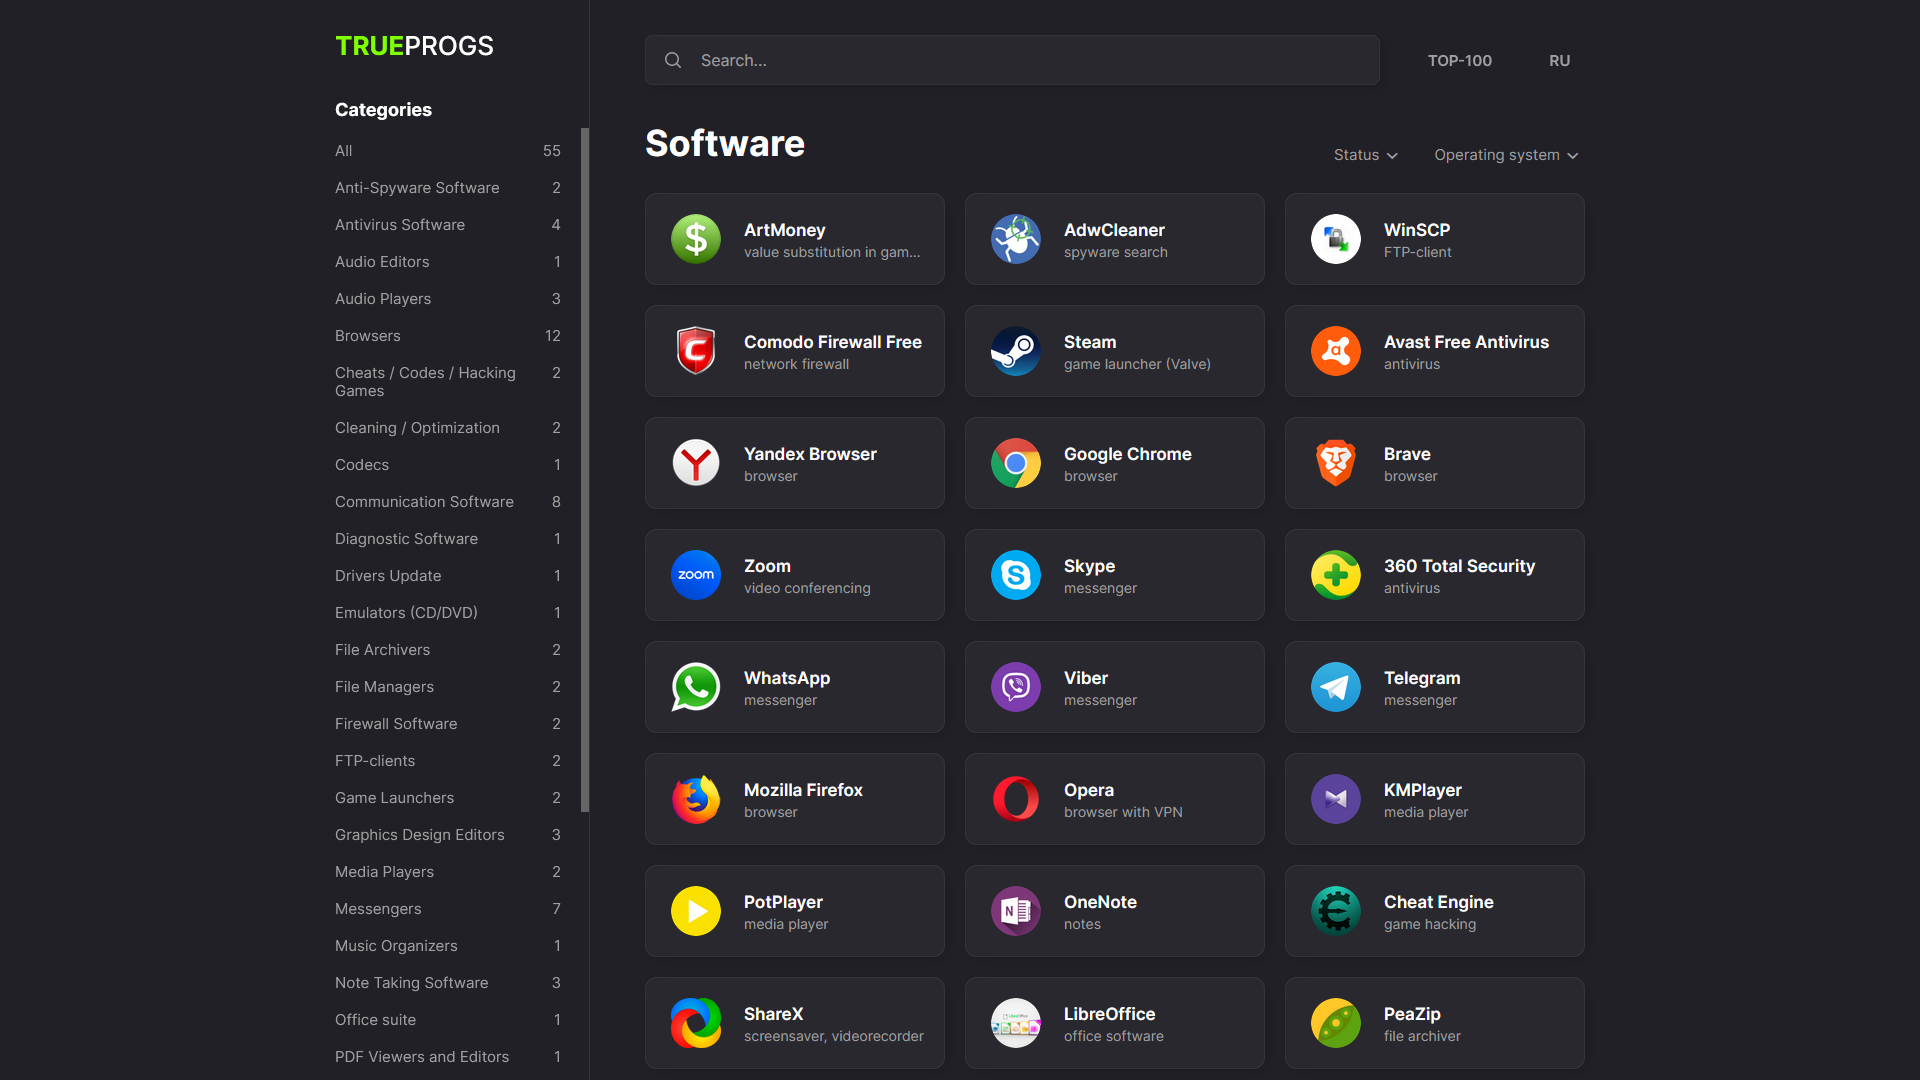Image resolution: width=1920 pixels, height=1080 pixels.
Task: Click the ArtMoney dollar sign icon
Action: point(696,239)
